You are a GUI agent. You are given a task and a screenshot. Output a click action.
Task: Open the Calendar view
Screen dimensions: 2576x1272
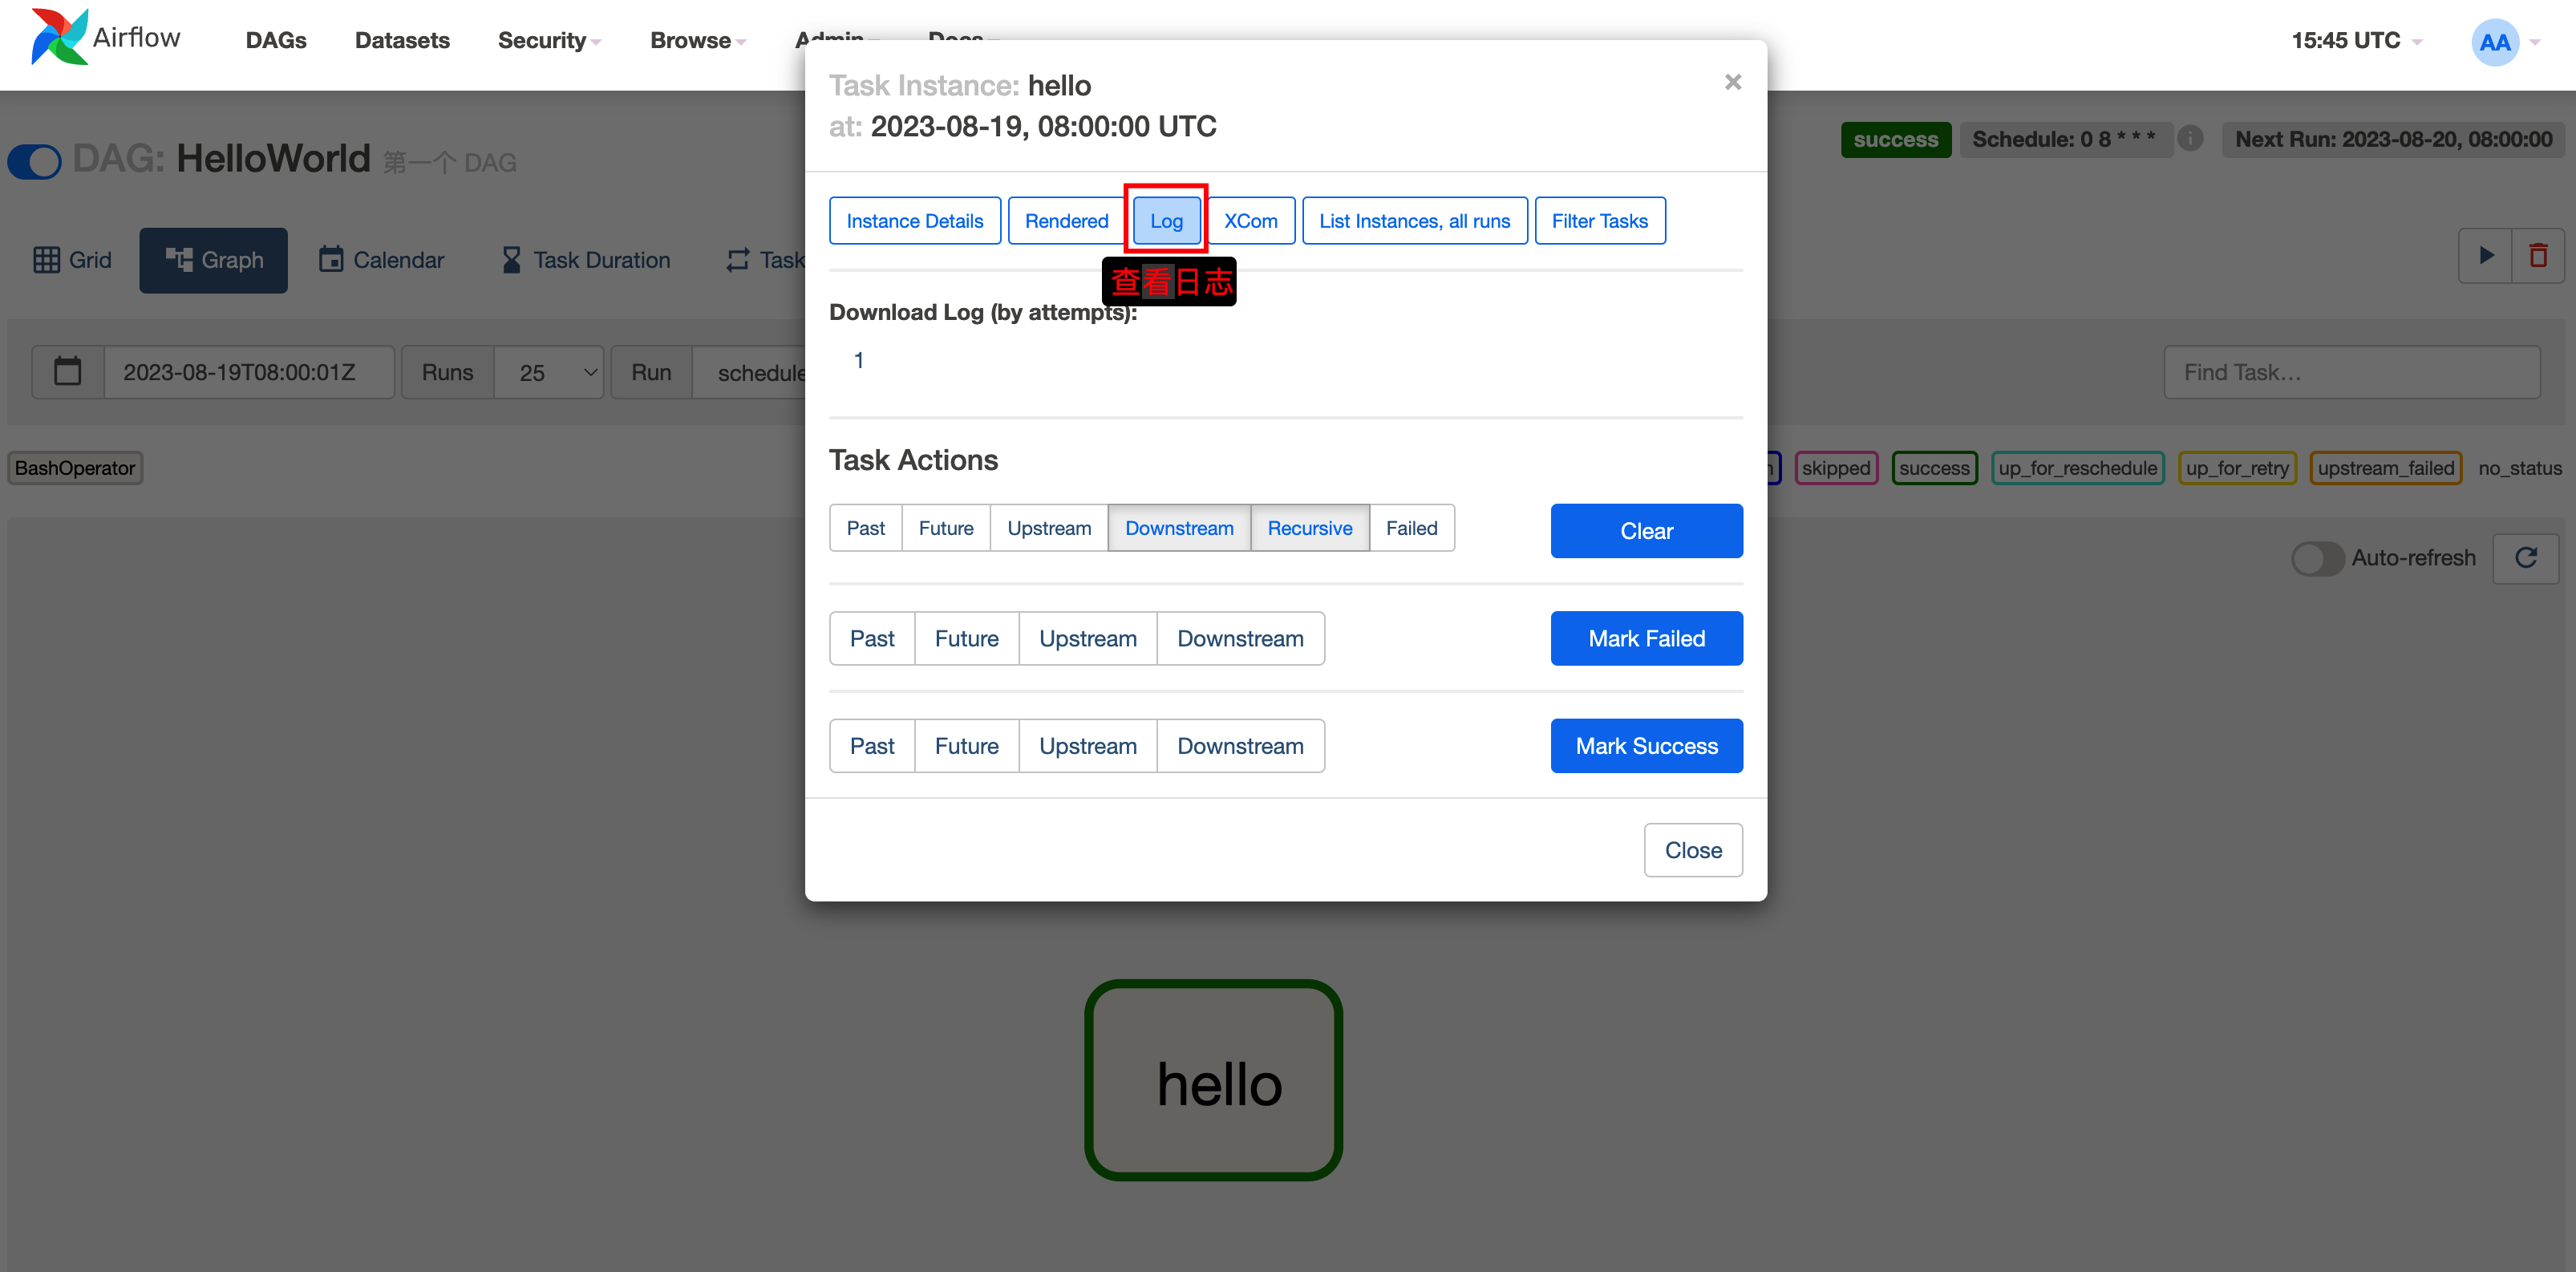pos(381,259)
